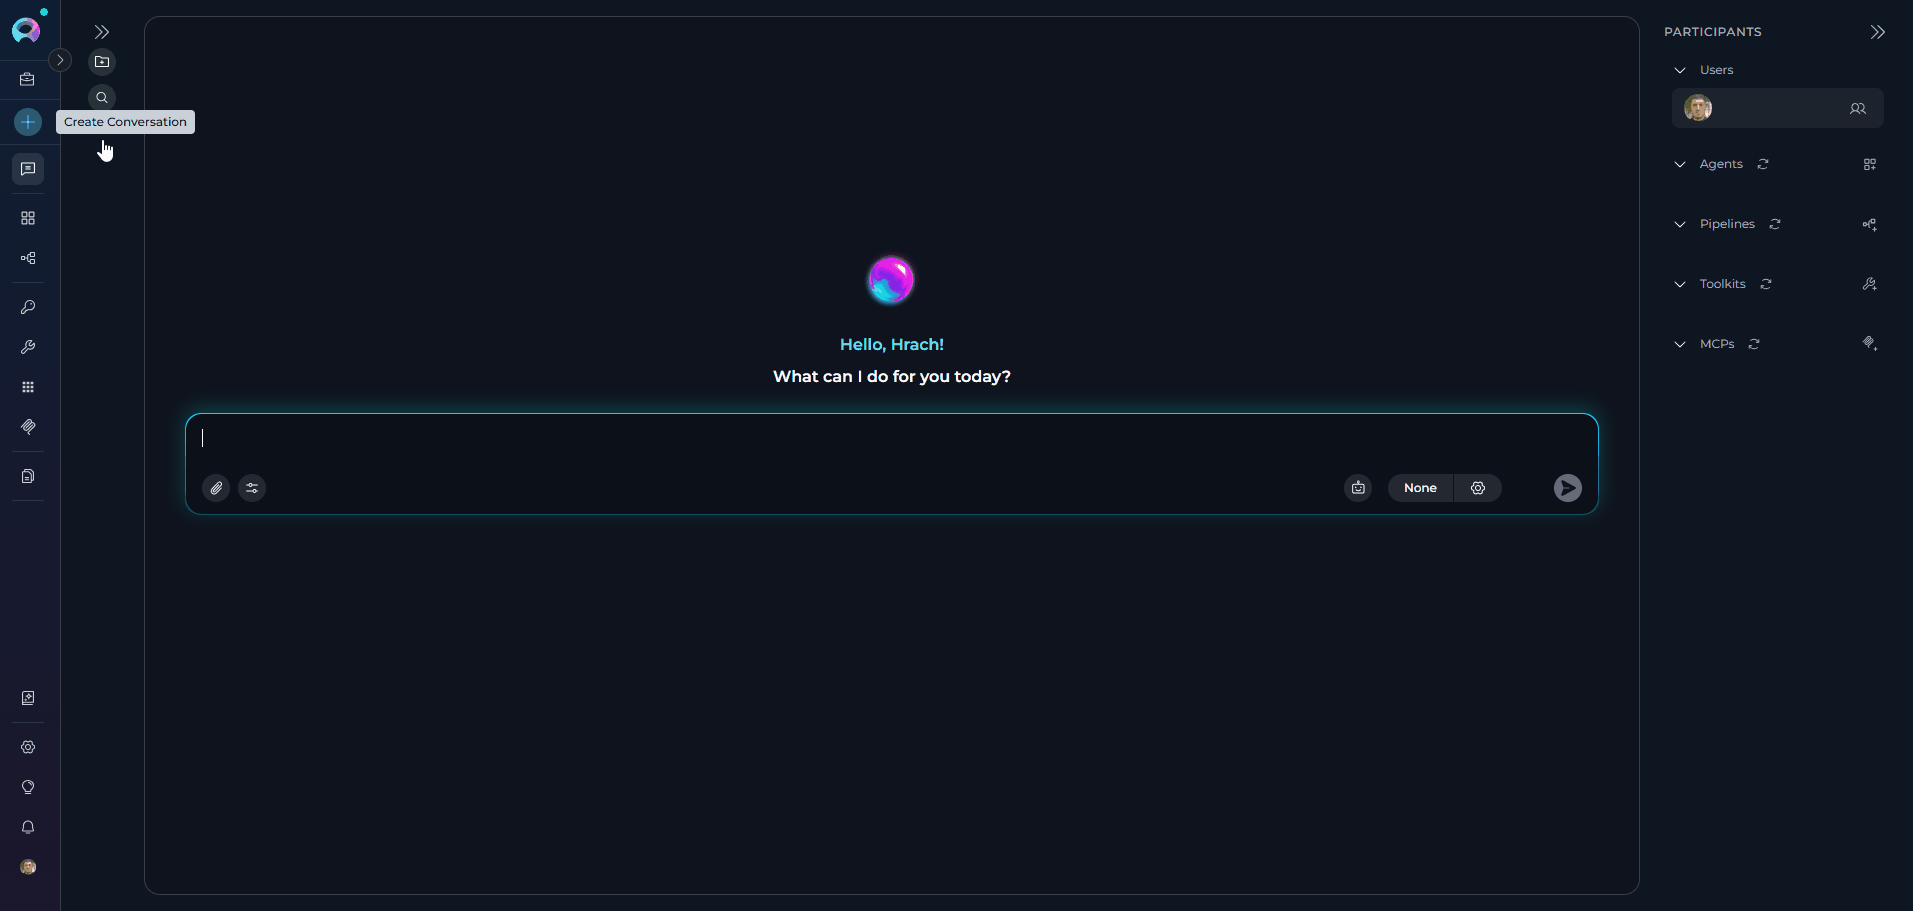Open notifications bell in left sidebar

click(x=28, y=827)
